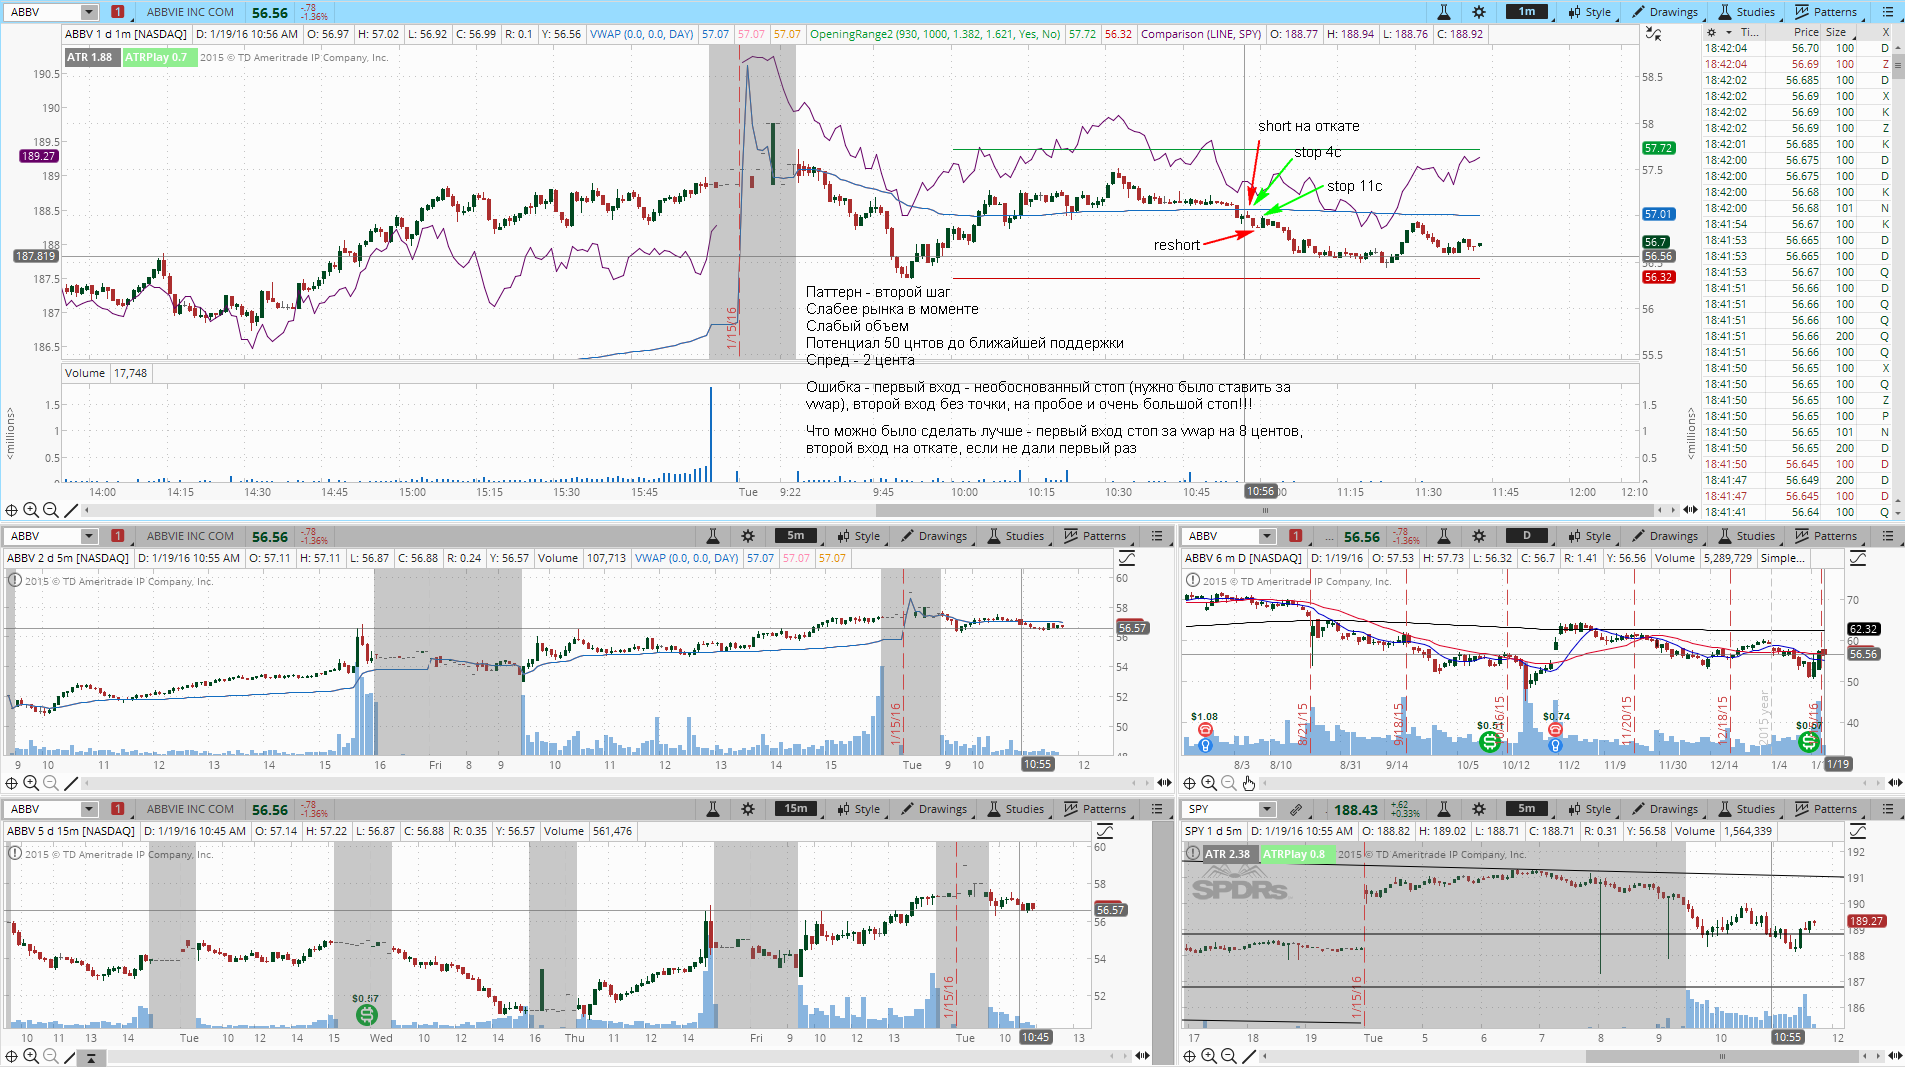Select drawing line tool under top 1m chart
1905x1067 pixels.
[x=71, y=510]
